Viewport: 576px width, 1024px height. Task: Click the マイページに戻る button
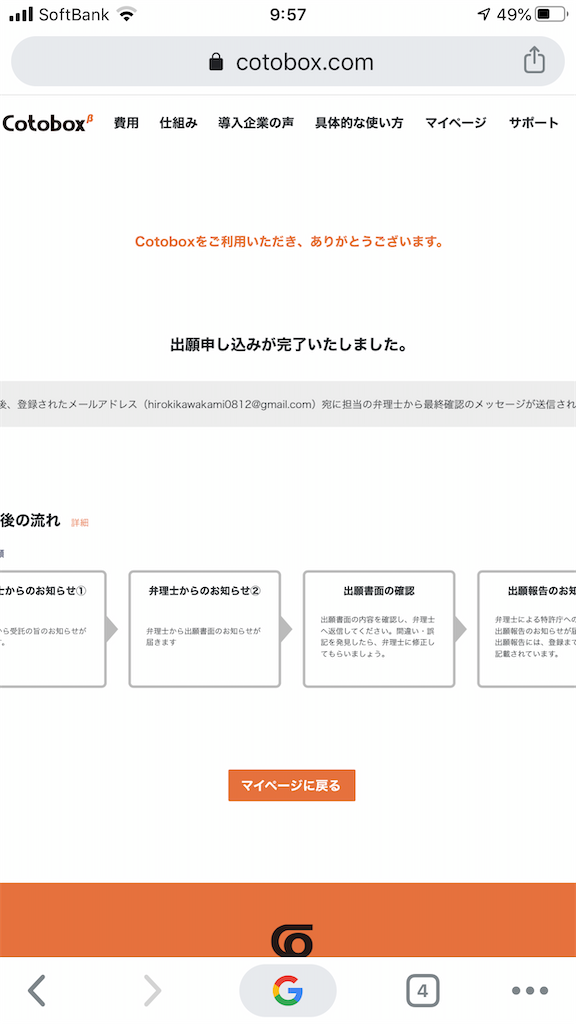(x=291, y=785)
